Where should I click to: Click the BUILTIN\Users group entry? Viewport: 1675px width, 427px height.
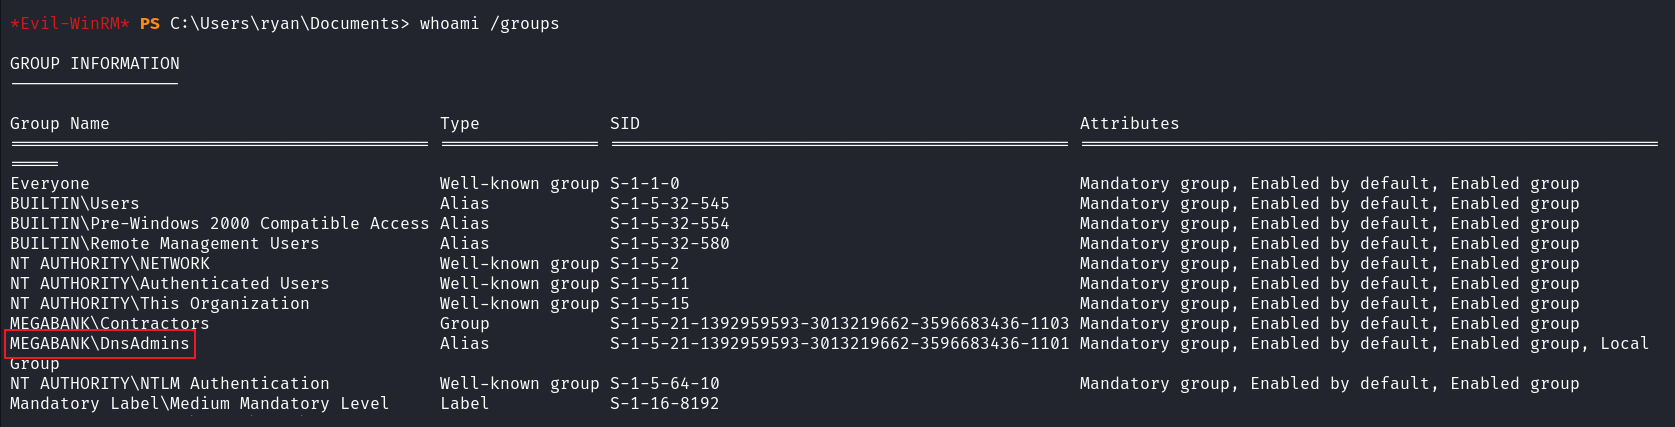[x=75, y=204]
